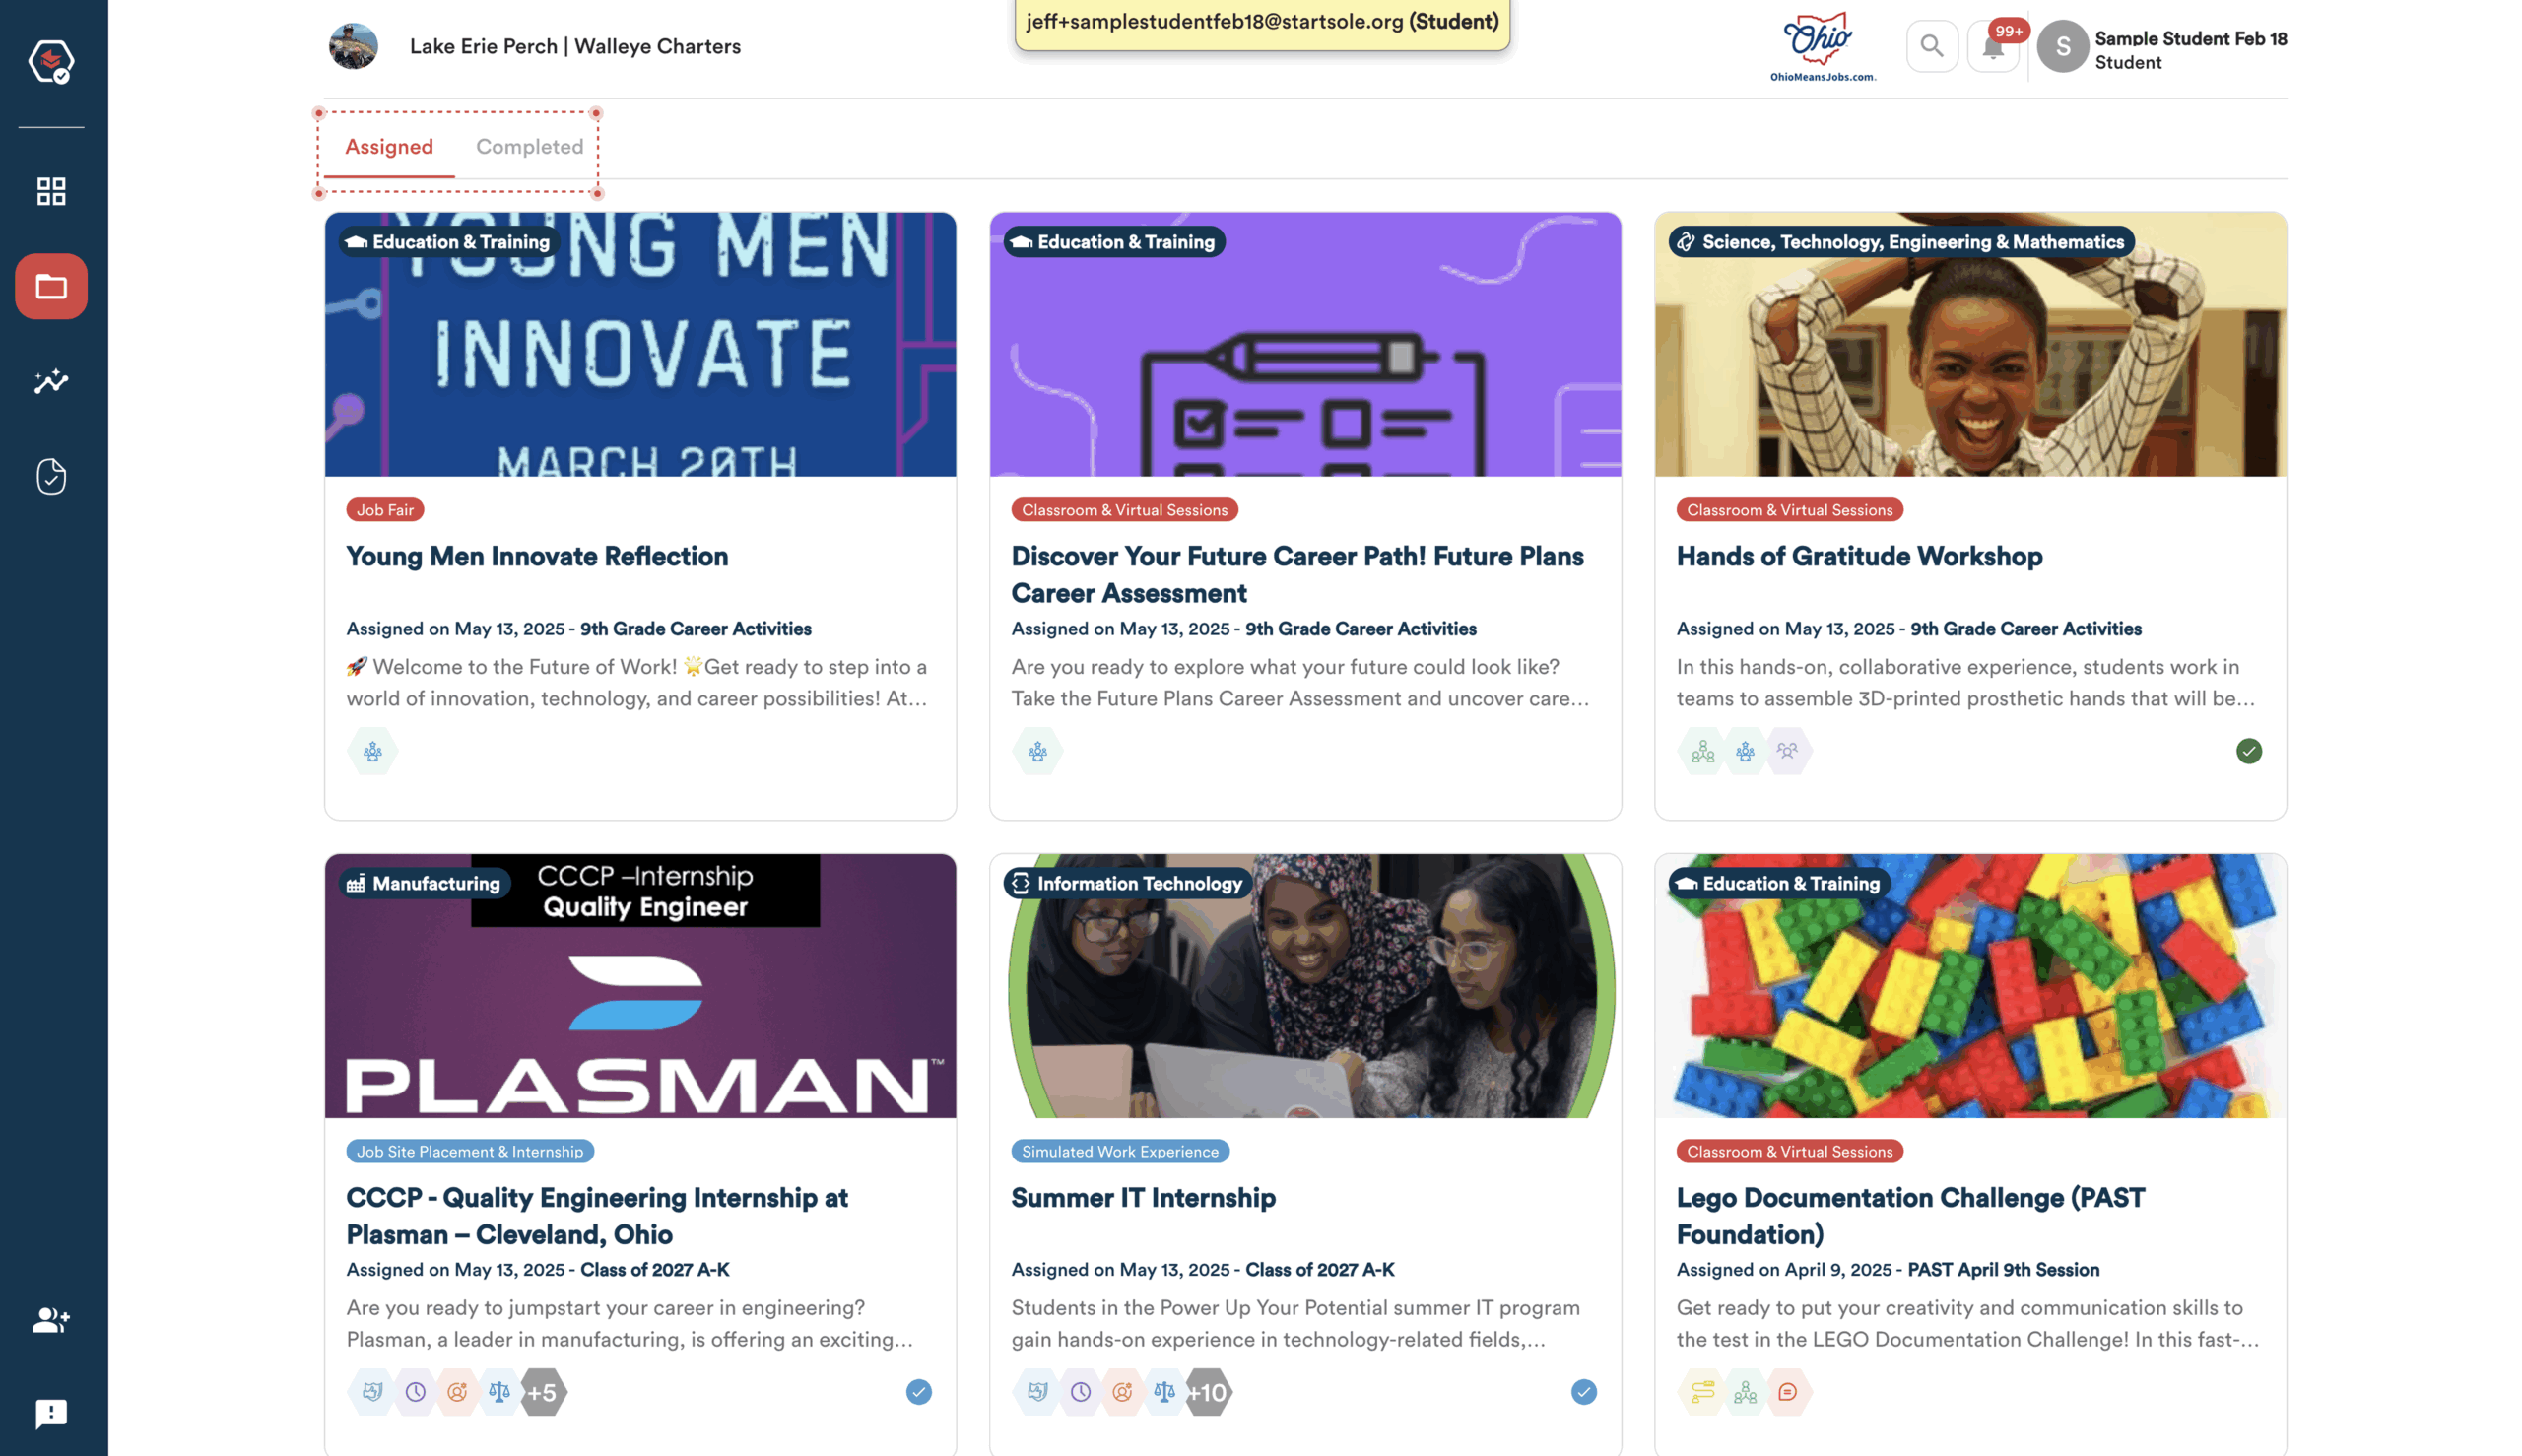Switch to the Completed tab
This screenshot has height=1456, width=2522.
[529, 147]
